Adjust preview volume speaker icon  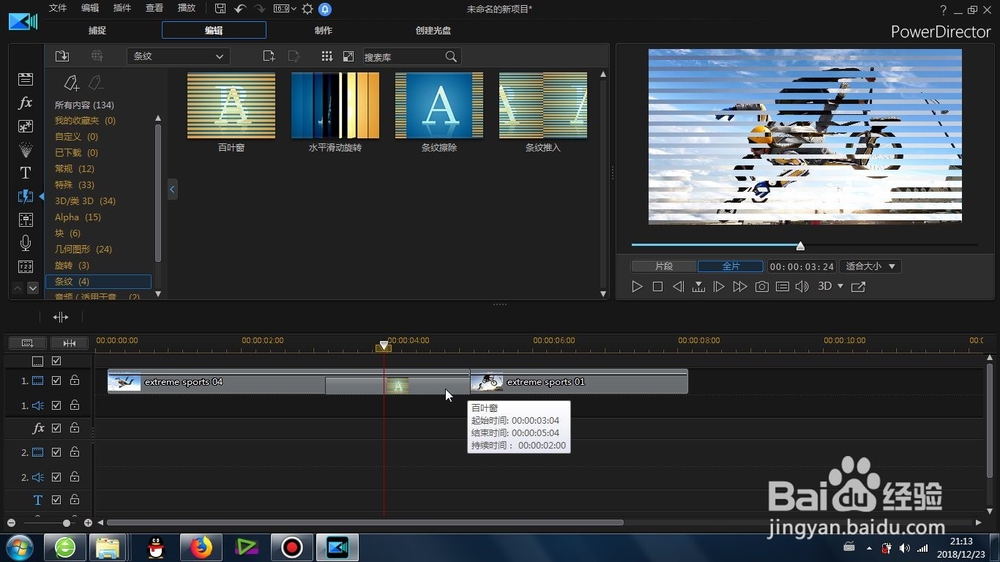click(802, 286)
